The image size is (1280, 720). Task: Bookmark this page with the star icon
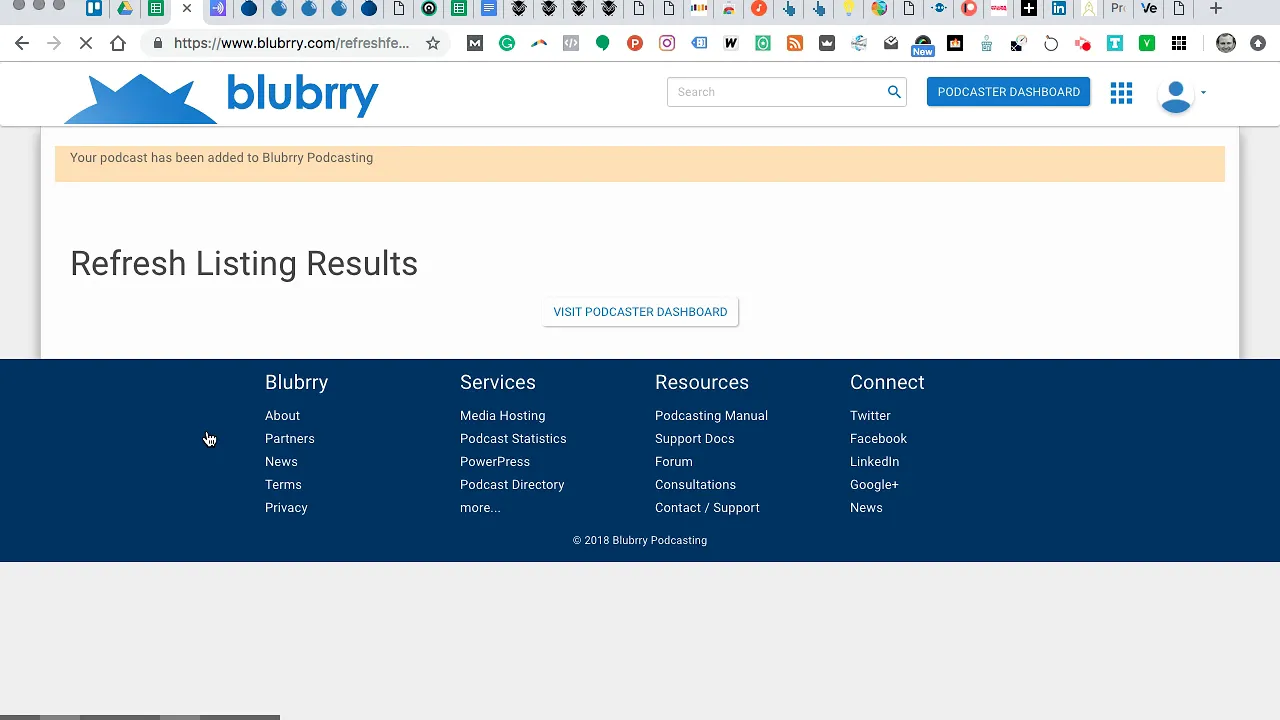(x=433, y=43)
